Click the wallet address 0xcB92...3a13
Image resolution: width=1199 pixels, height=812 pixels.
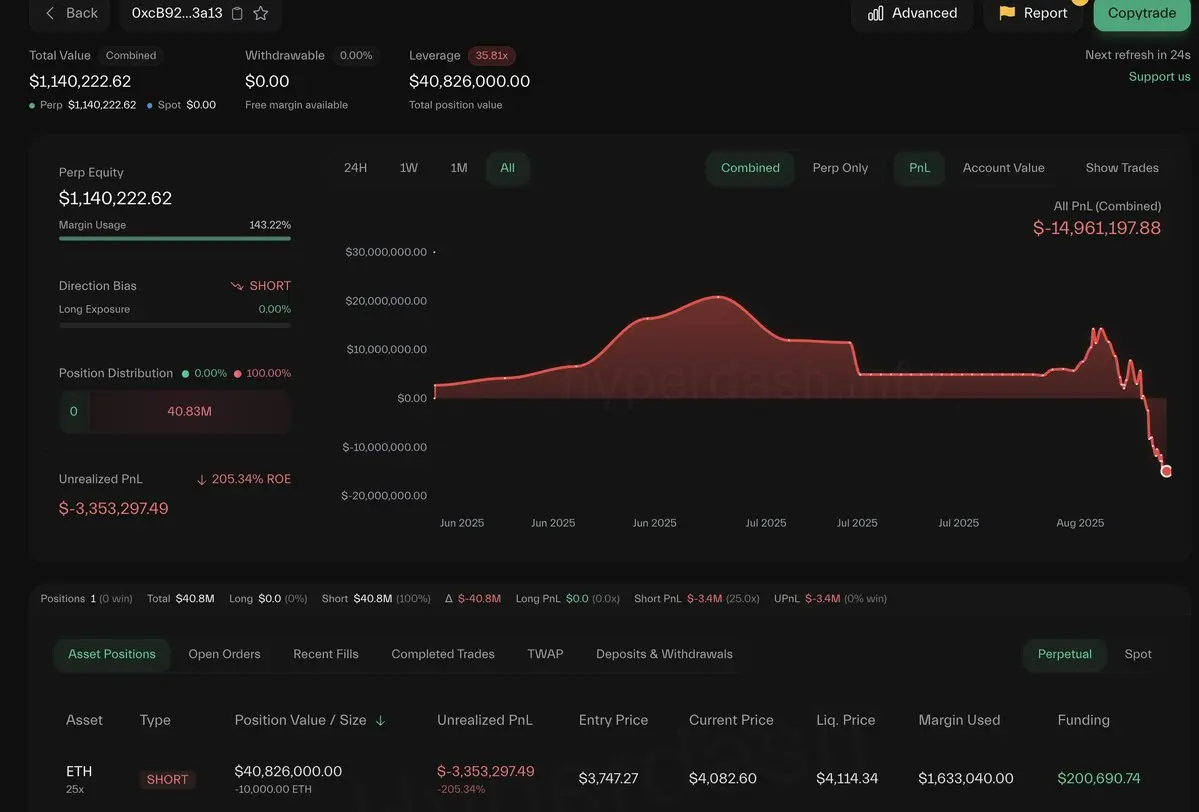177,13
